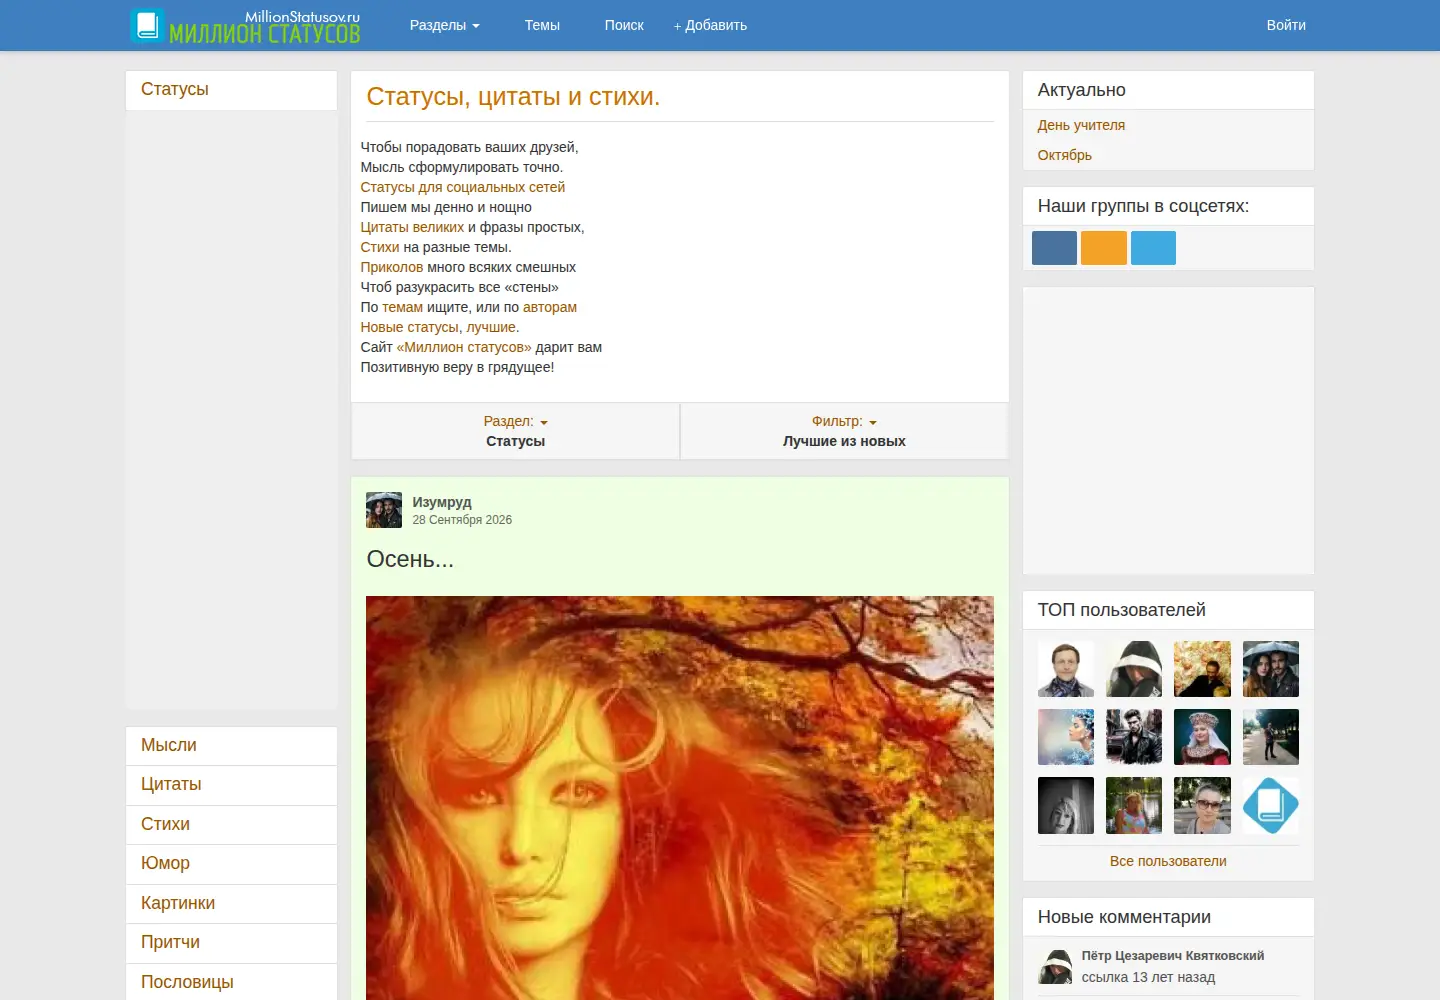Open TOP users couple under umbrella avatar
Viewport: 1440px width, 1000px height.
click(1271, 669)
